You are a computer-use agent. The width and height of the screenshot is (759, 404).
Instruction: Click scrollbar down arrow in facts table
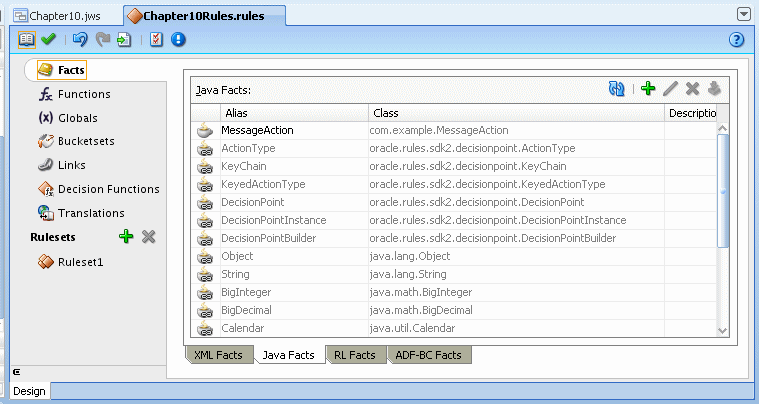coord(723,331)
